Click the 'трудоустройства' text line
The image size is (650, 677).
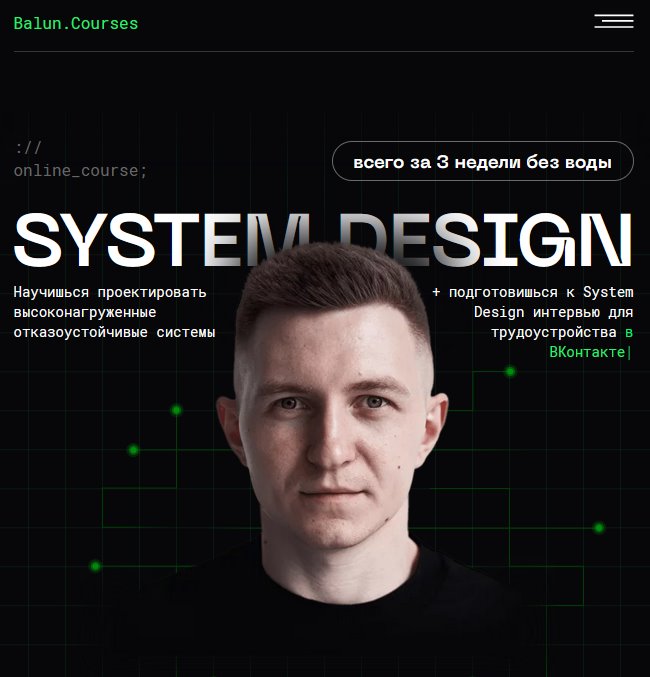tap(554, 332)
